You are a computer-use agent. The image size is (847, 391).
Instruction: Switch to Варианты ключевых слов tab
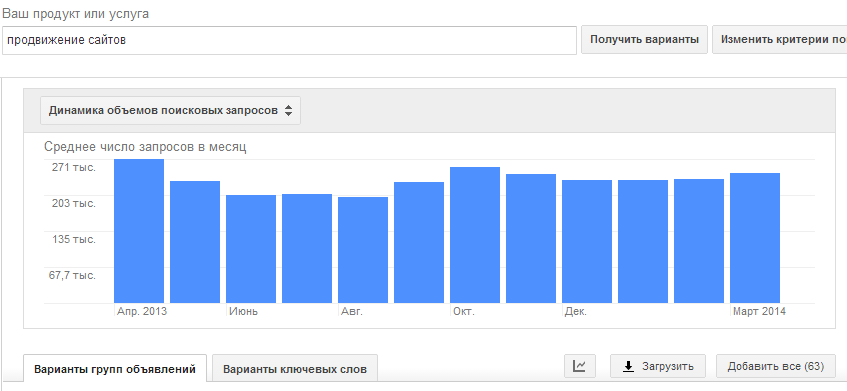pyautogui.click(x=295, y=369)
